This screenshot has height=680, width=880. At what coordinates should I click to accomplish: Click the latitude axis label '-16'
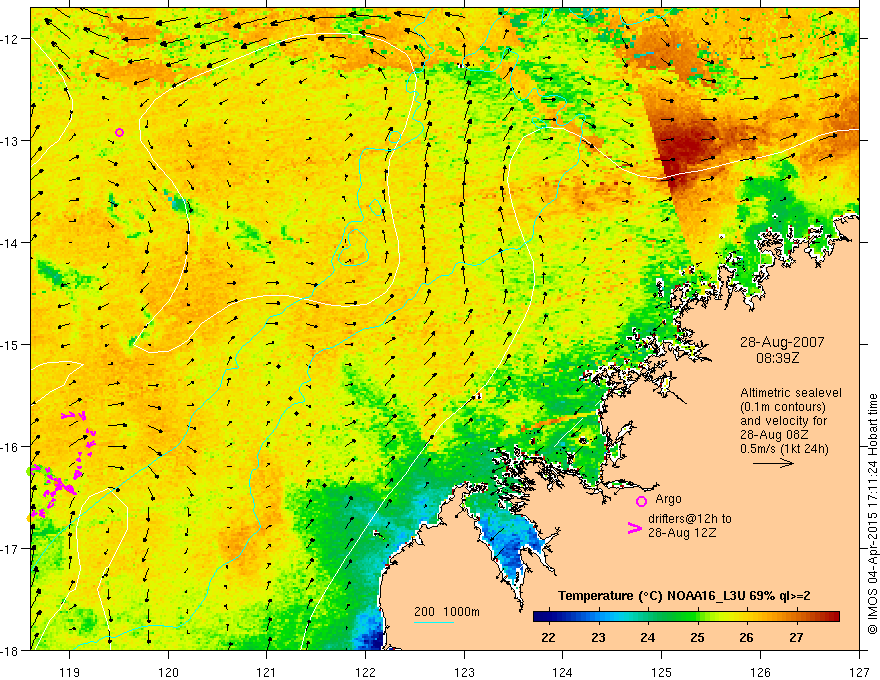pos(10,447)
